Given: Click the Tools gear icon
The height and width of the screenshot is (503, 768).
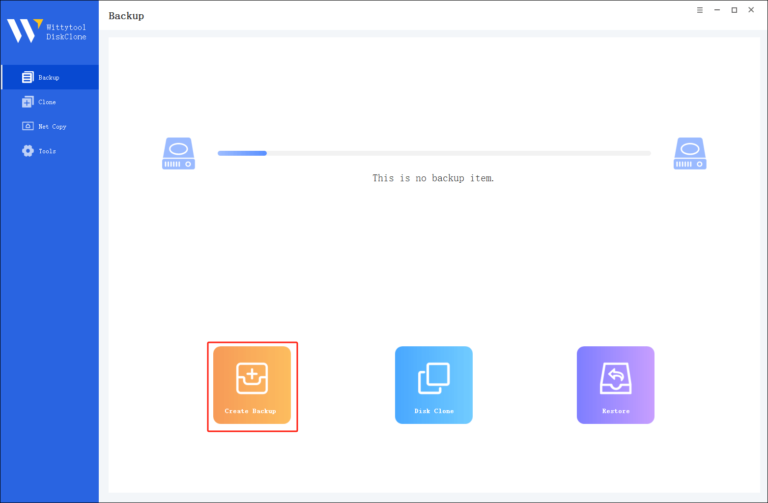Looking at the screenshot, I should 27,151.
